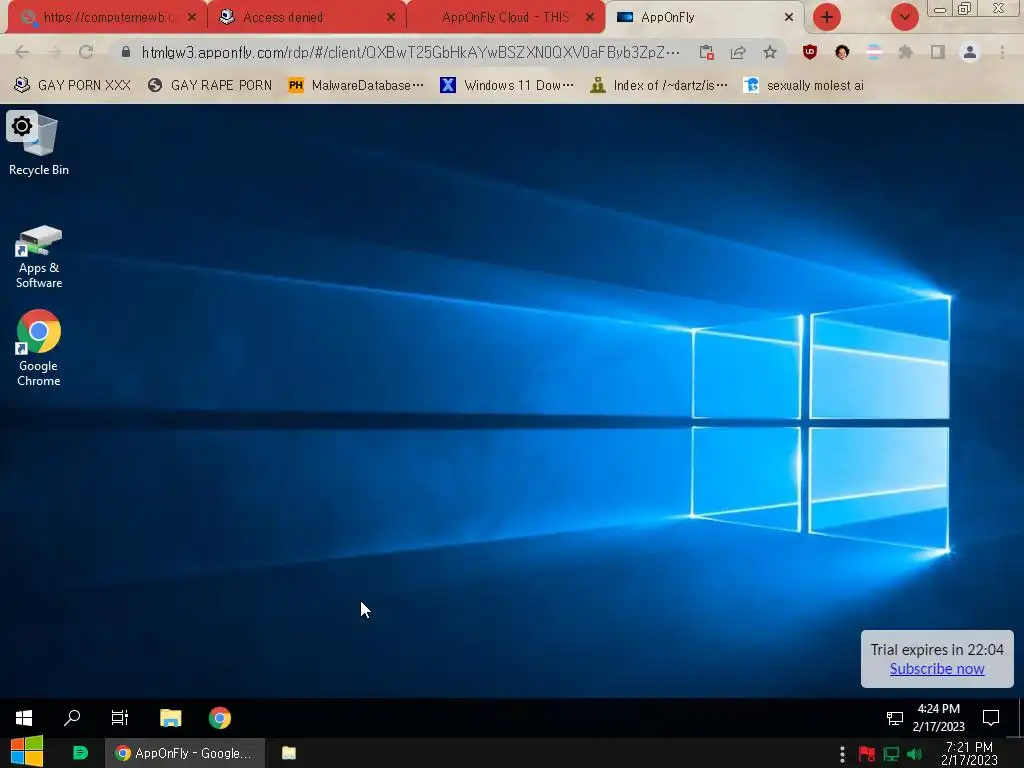Click the browser forward arrow

pyautogui.click(x=54, y=52)
